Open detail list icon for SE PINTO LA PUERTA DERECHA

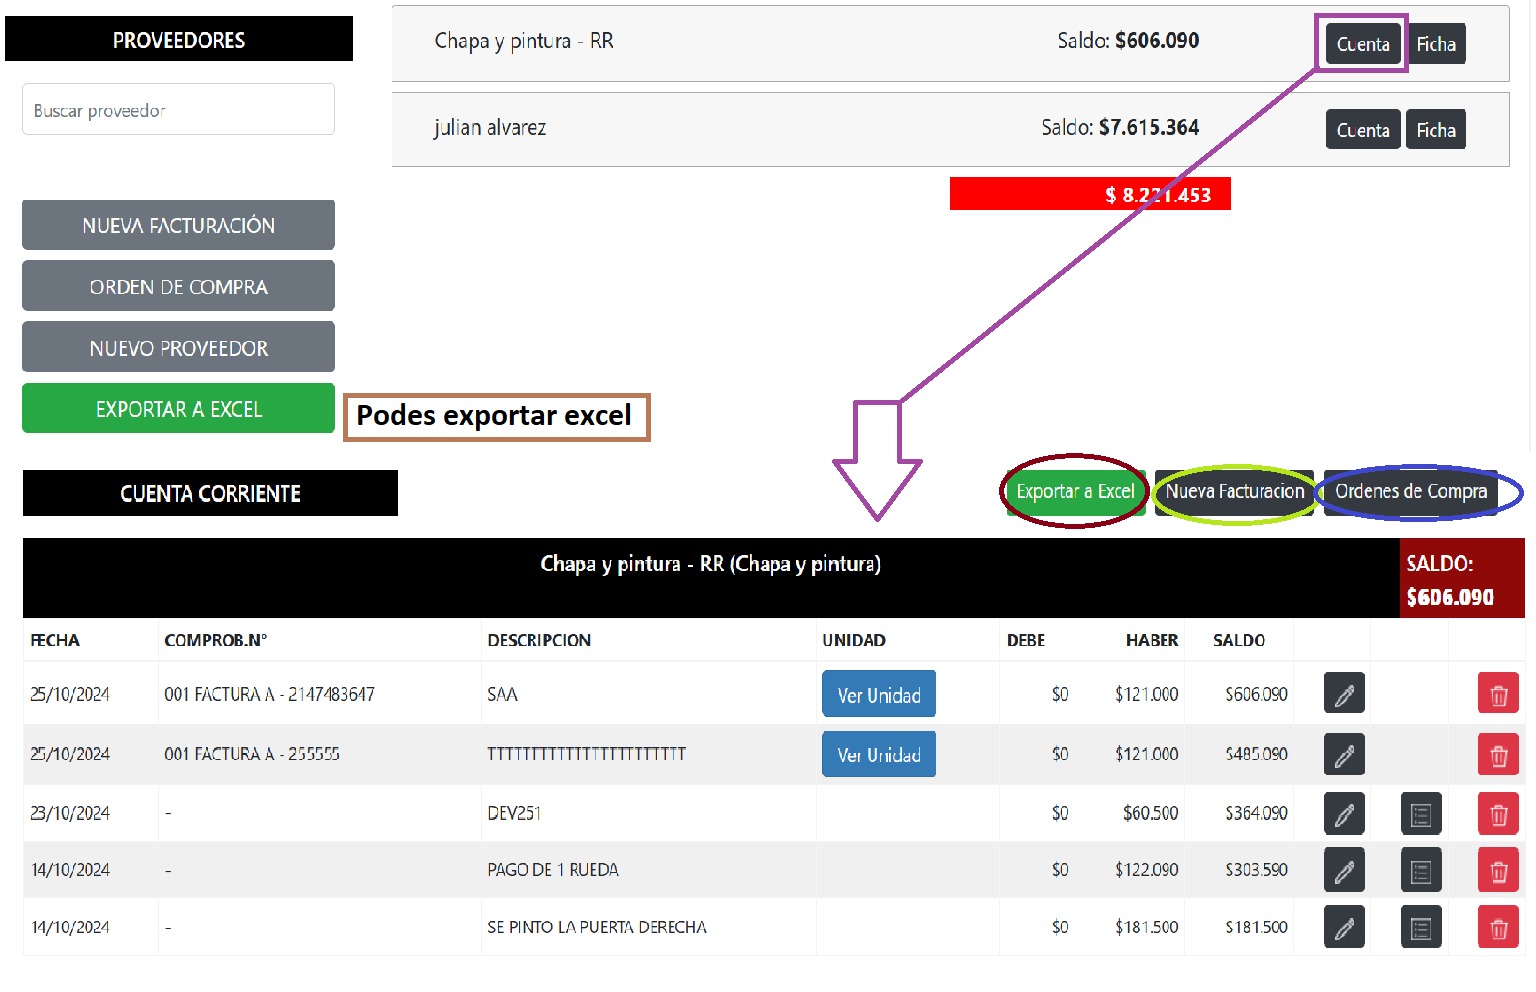click(1421, 928)
